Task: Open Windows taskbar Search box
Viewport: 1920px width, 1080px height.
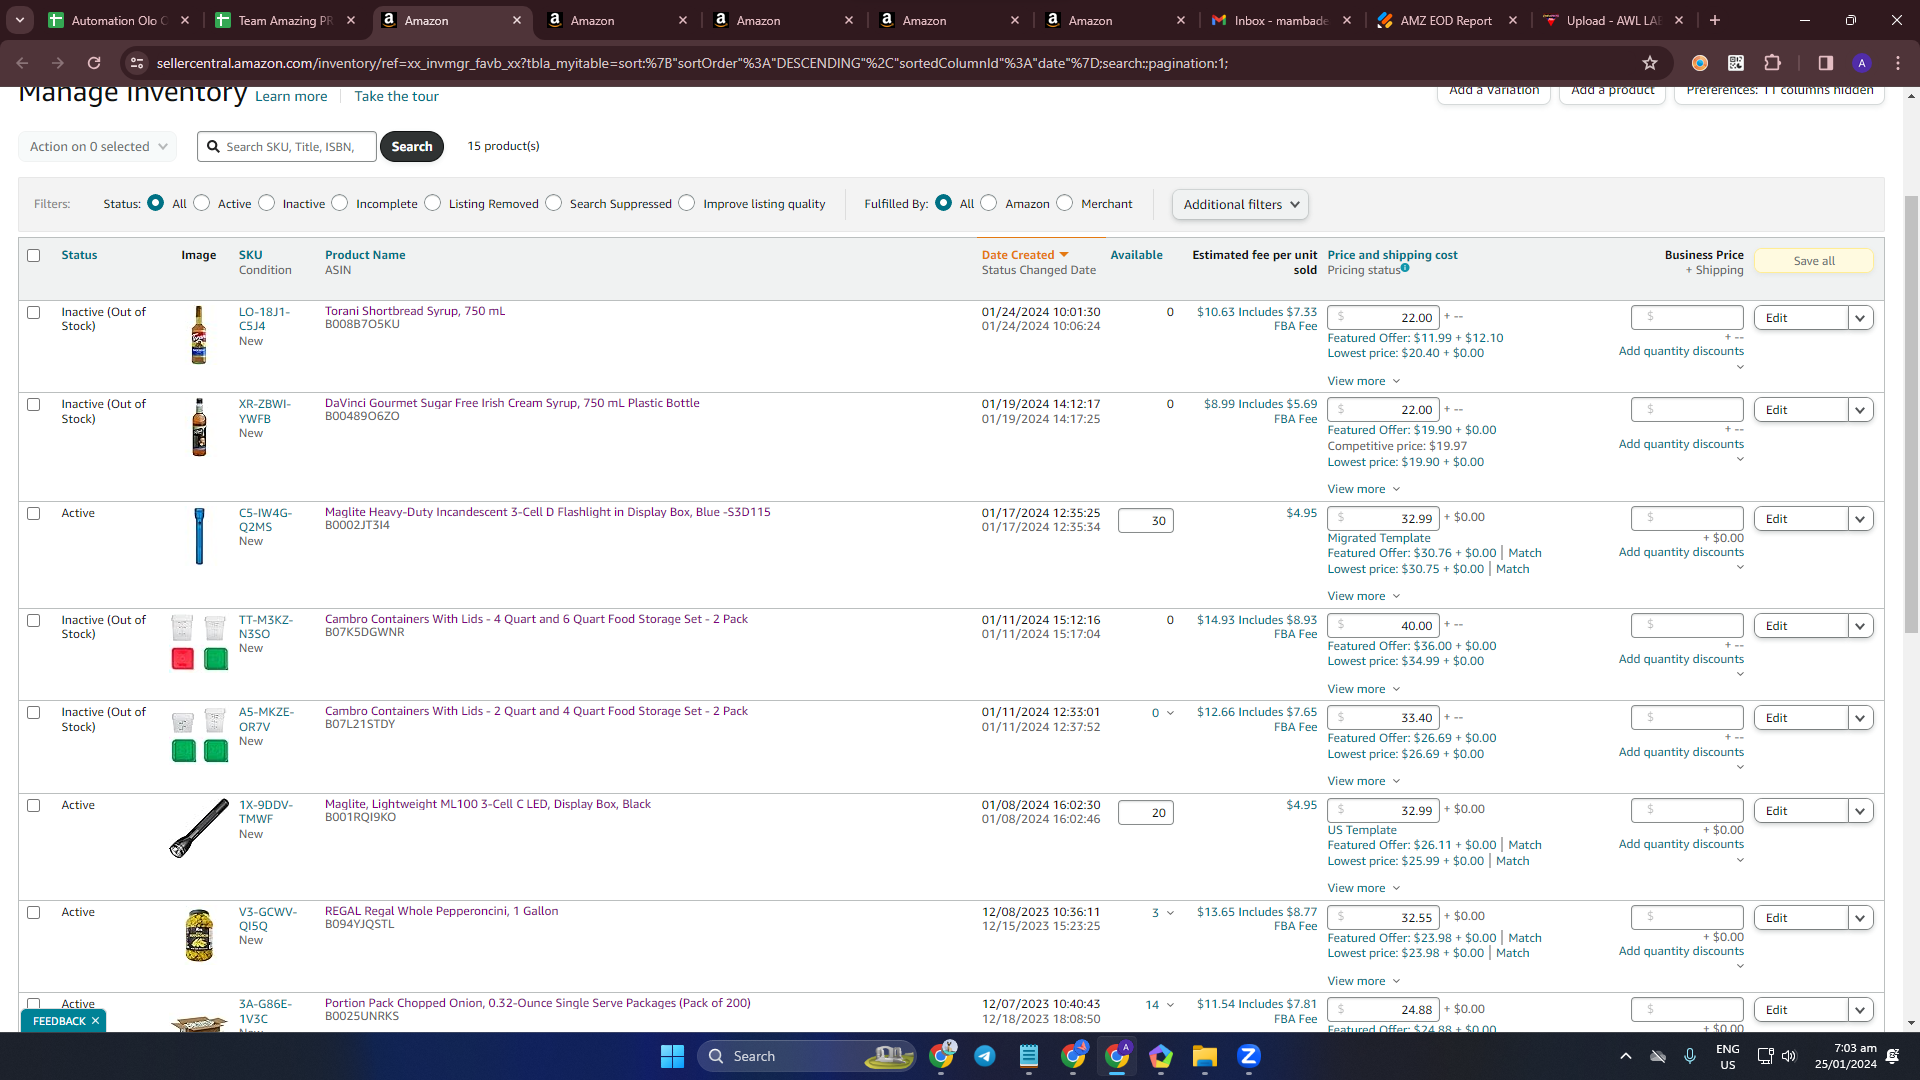Action: pos(808,1056)
